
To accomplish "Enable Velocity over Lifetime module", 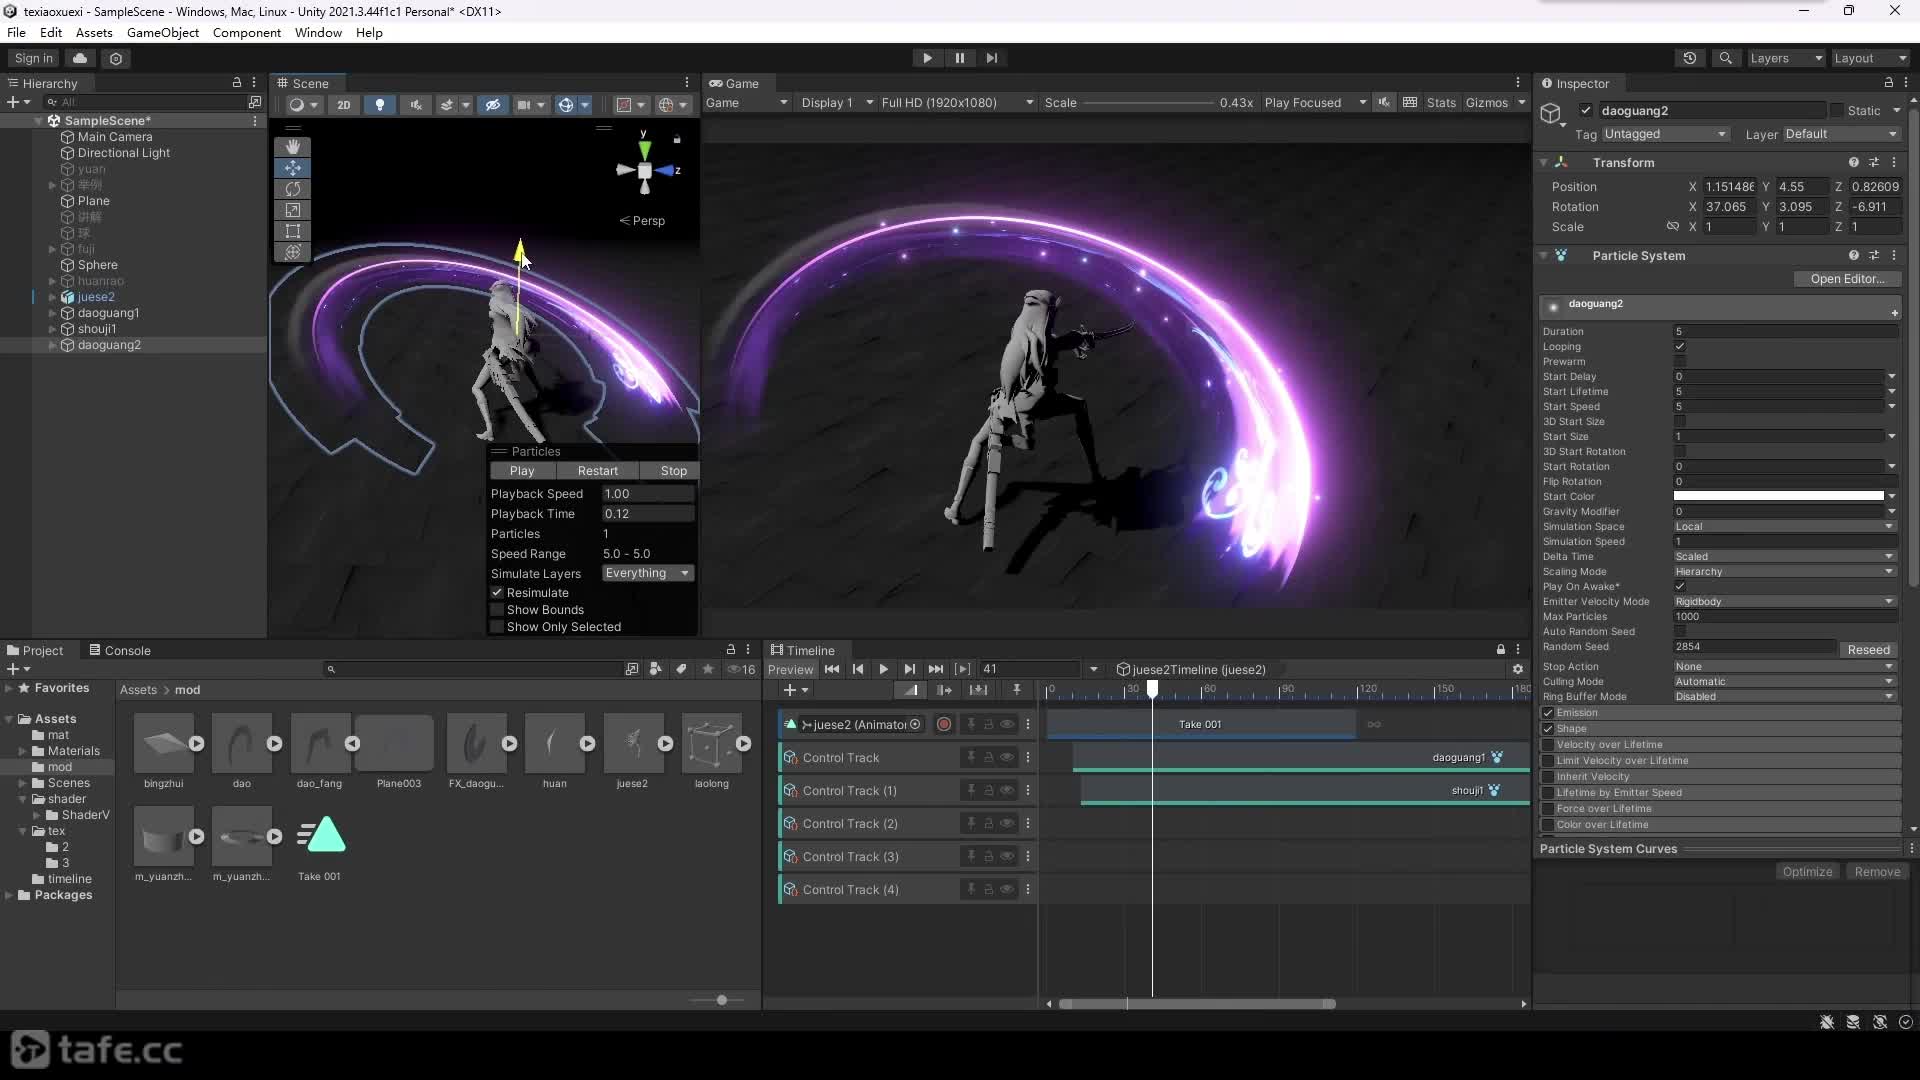I will click(x=1548, y=745).
